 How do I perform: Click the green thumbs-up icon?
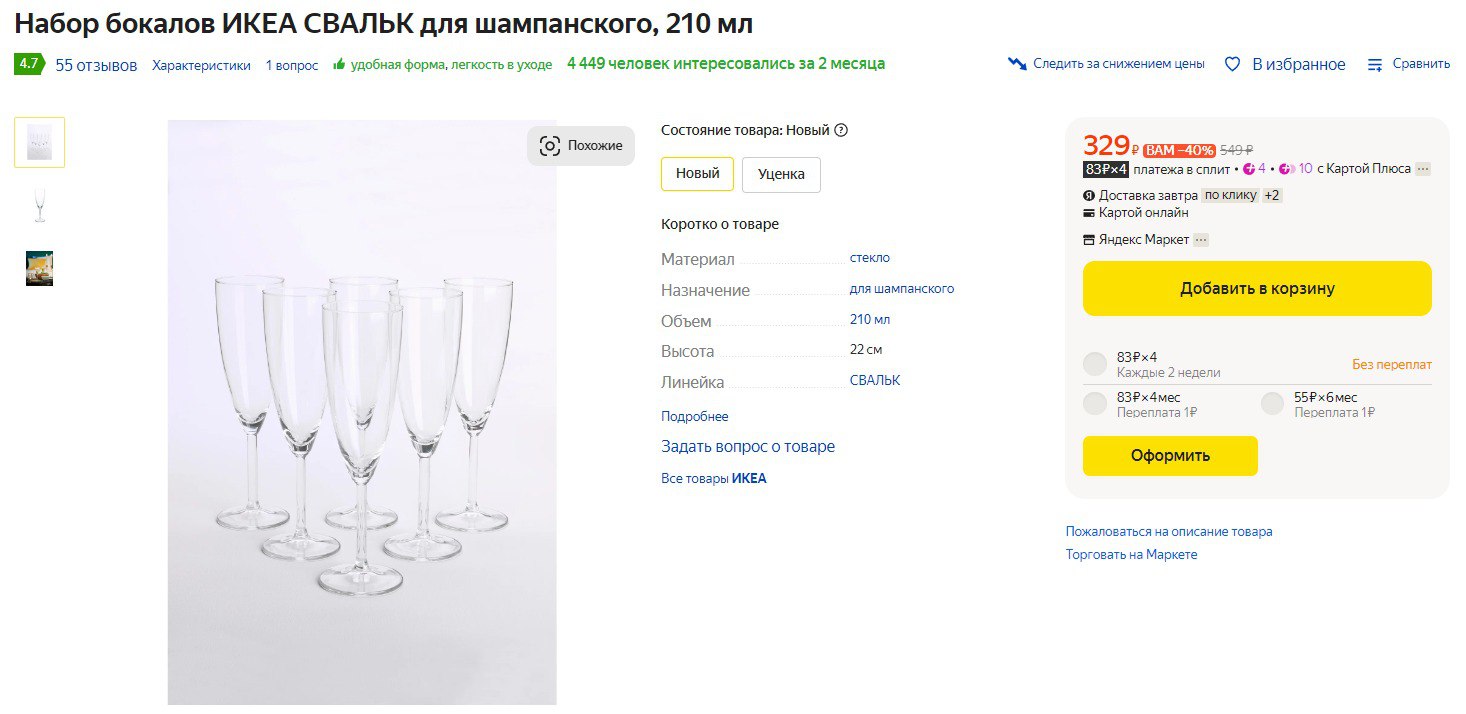[339, 65]
